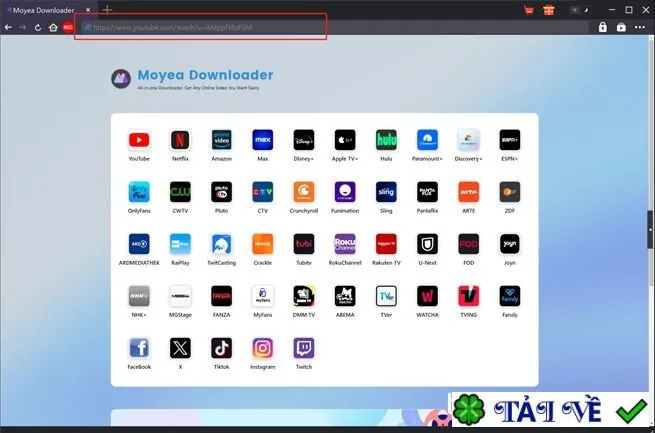Open the Rakuten TV icon

click(x=386, y=244)
